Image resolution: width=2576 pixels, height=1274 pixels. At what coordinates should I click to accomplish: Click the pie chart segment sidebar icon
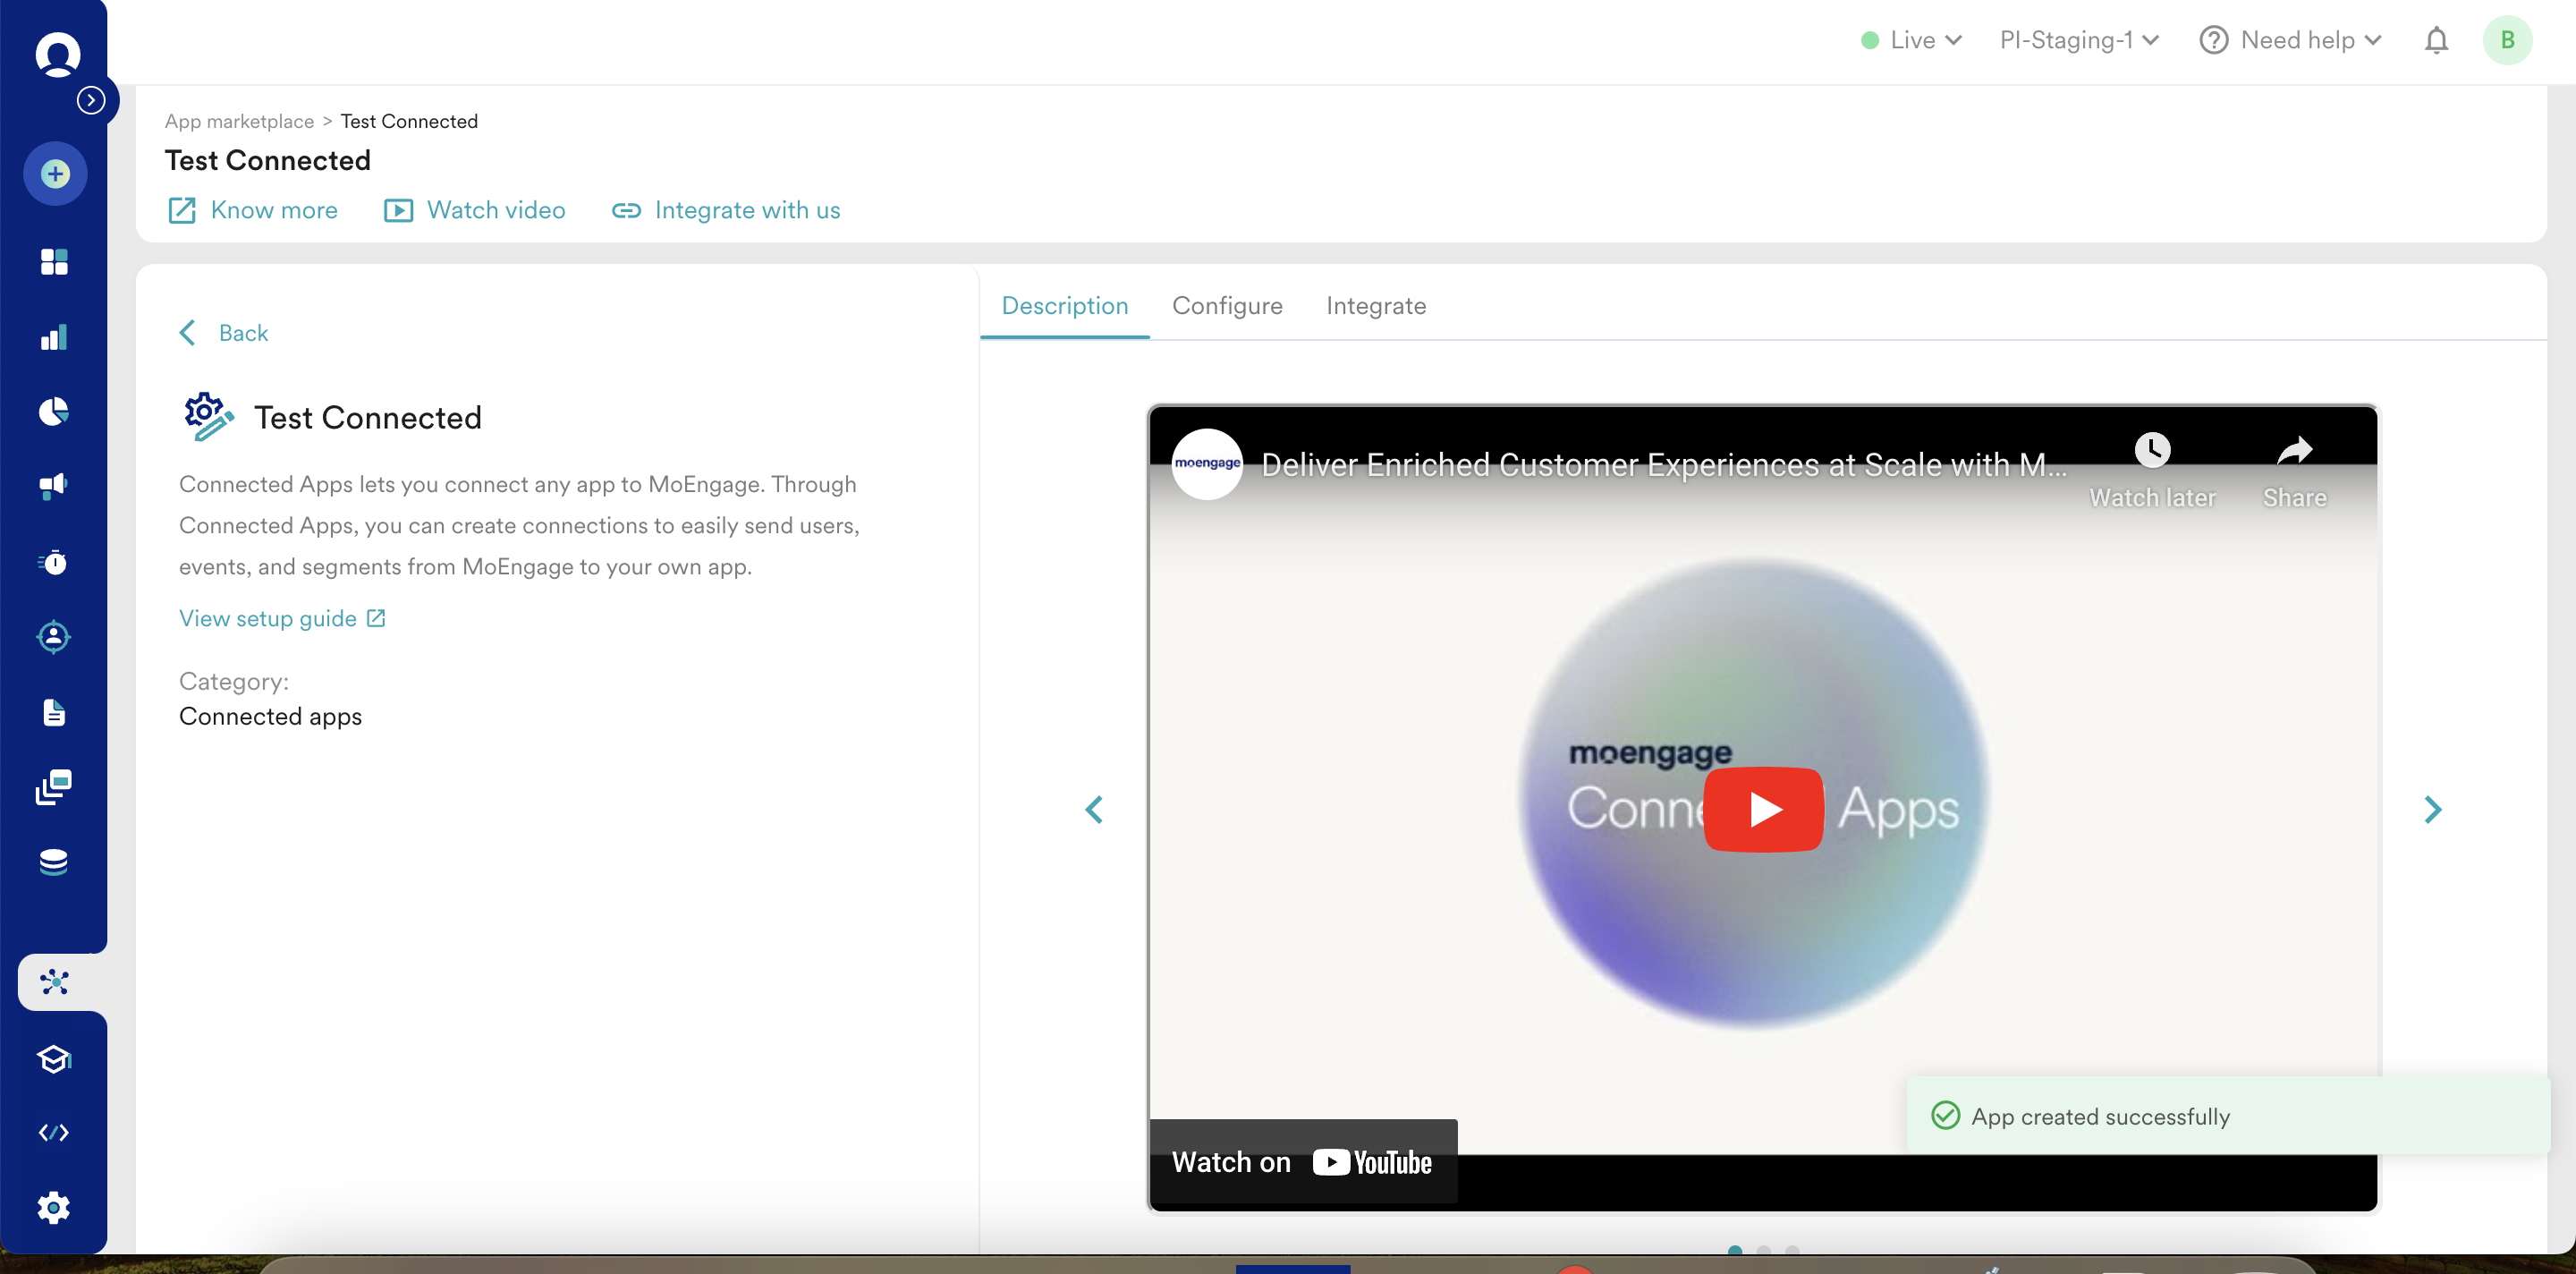(54, 411)
